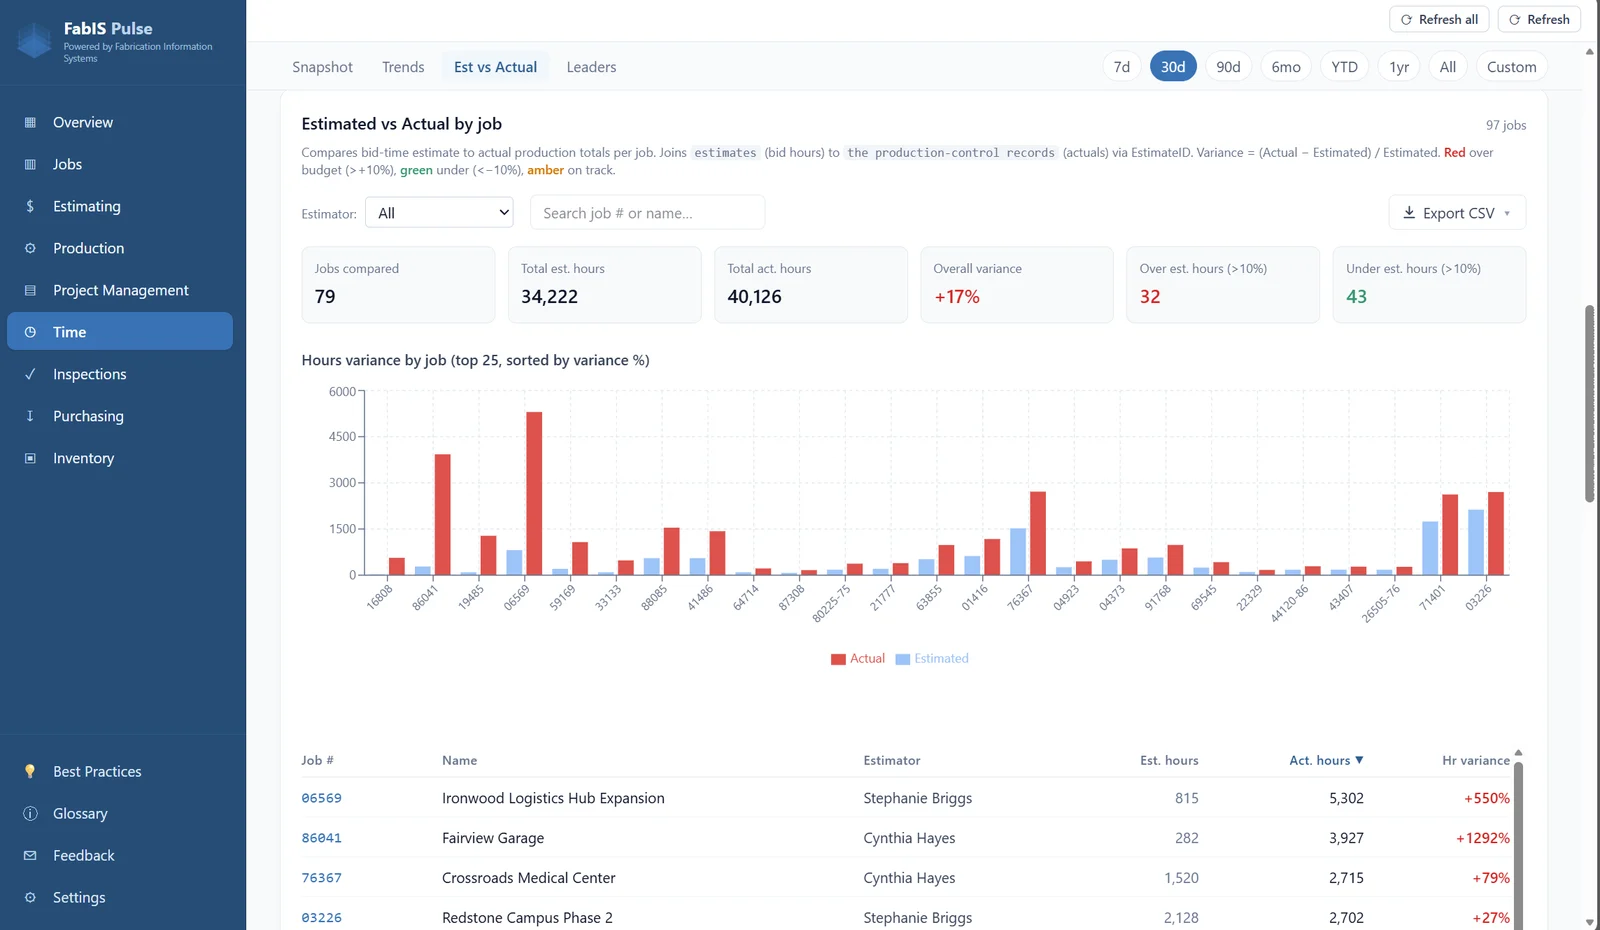Click Redstone Campus Phase 2 name
The height and width of the screenshot is (930, 1600).
click(527, 918)
